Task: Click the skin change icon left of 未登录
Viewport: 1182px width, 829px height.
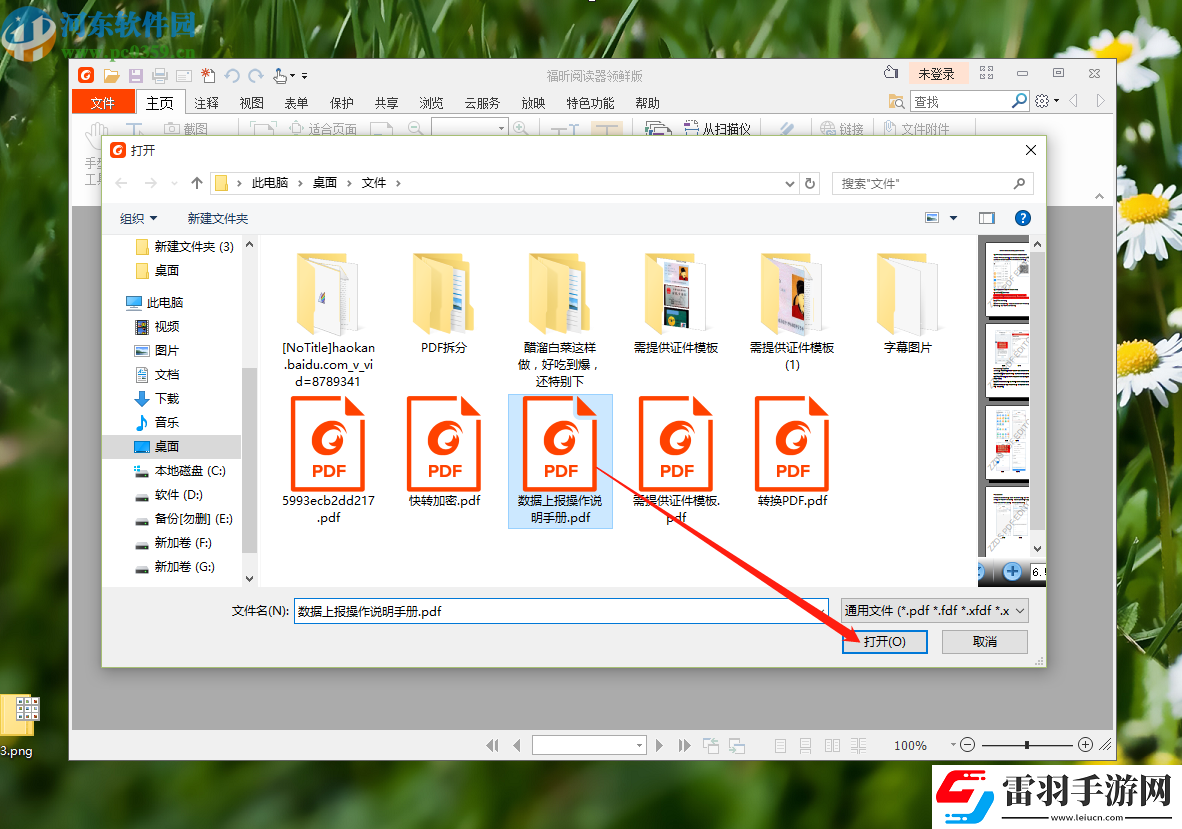Action: coord(891,72)
